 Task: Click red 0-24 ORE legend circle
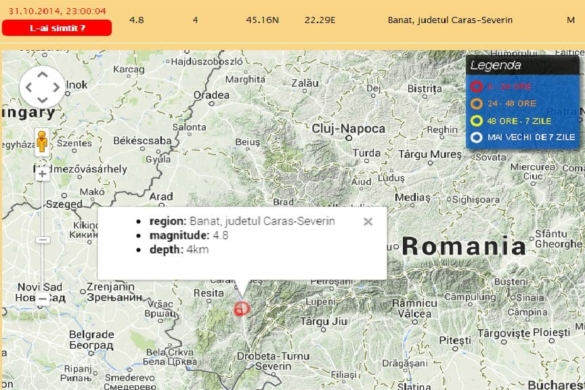pos(476,87)
